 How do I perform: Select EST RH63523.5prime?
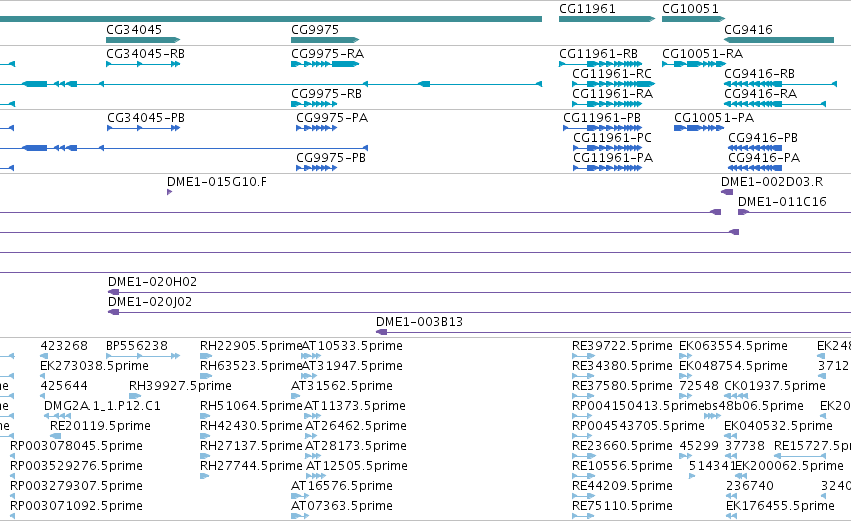pos(206,376)
